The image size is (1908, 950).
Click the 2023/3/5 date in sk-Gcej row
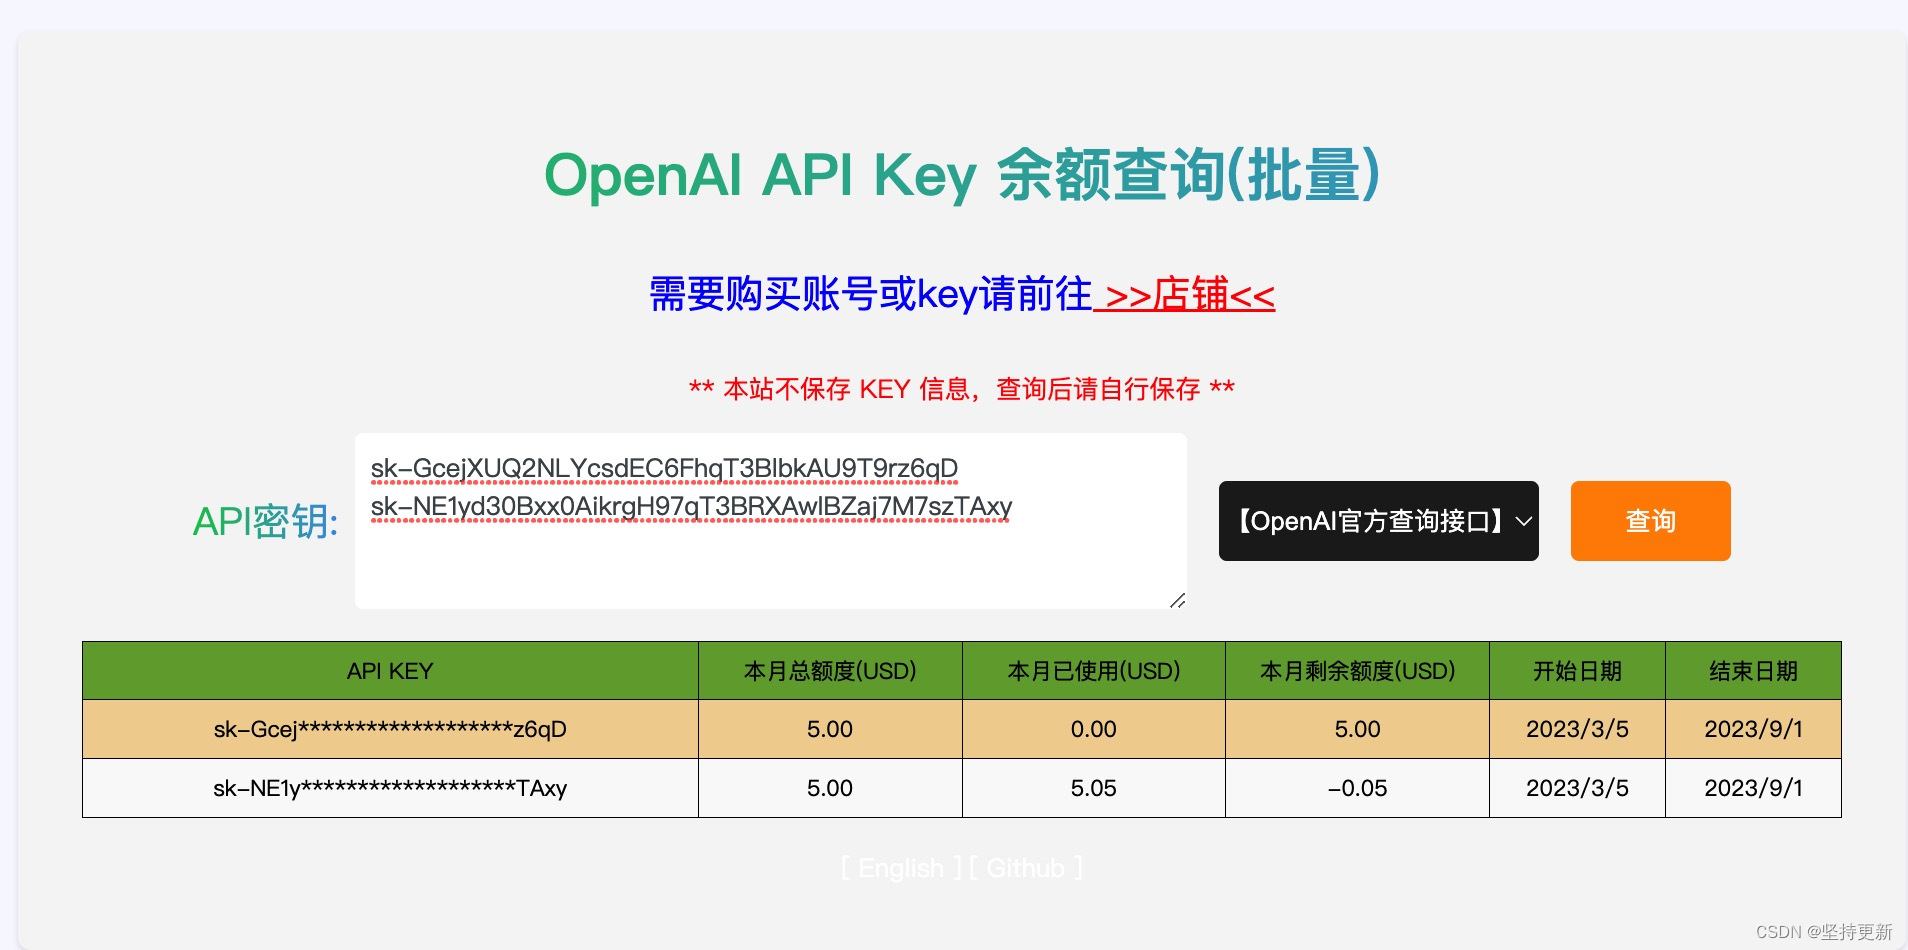[1577, 729]
